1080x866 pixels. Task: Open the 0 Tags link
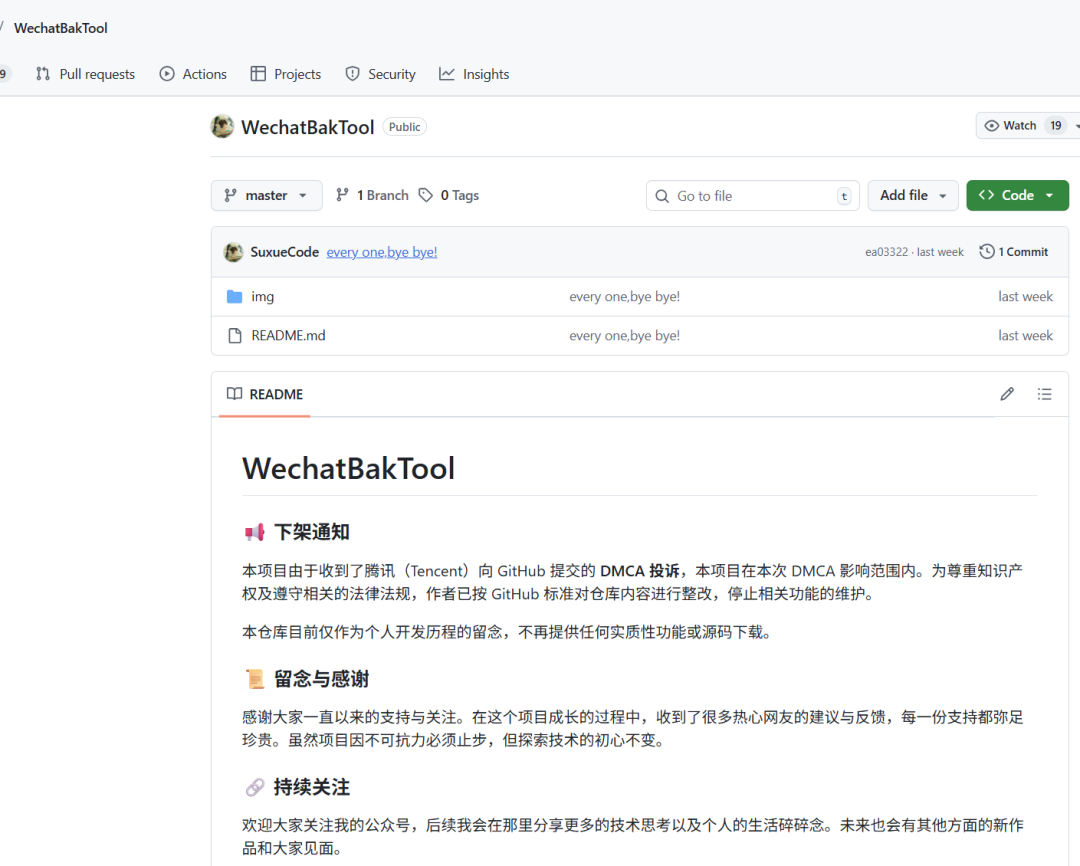(x=449, y=196)
